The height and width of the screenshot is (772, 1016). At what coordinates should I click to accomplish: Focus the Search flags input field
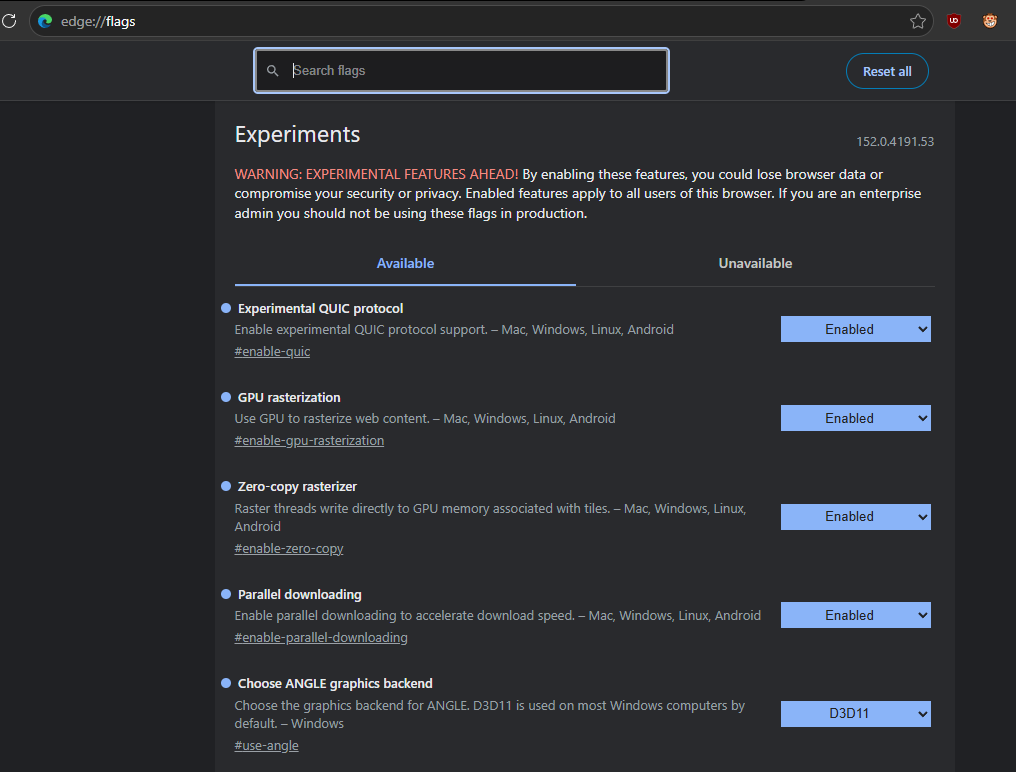click(x=461, y=71)
